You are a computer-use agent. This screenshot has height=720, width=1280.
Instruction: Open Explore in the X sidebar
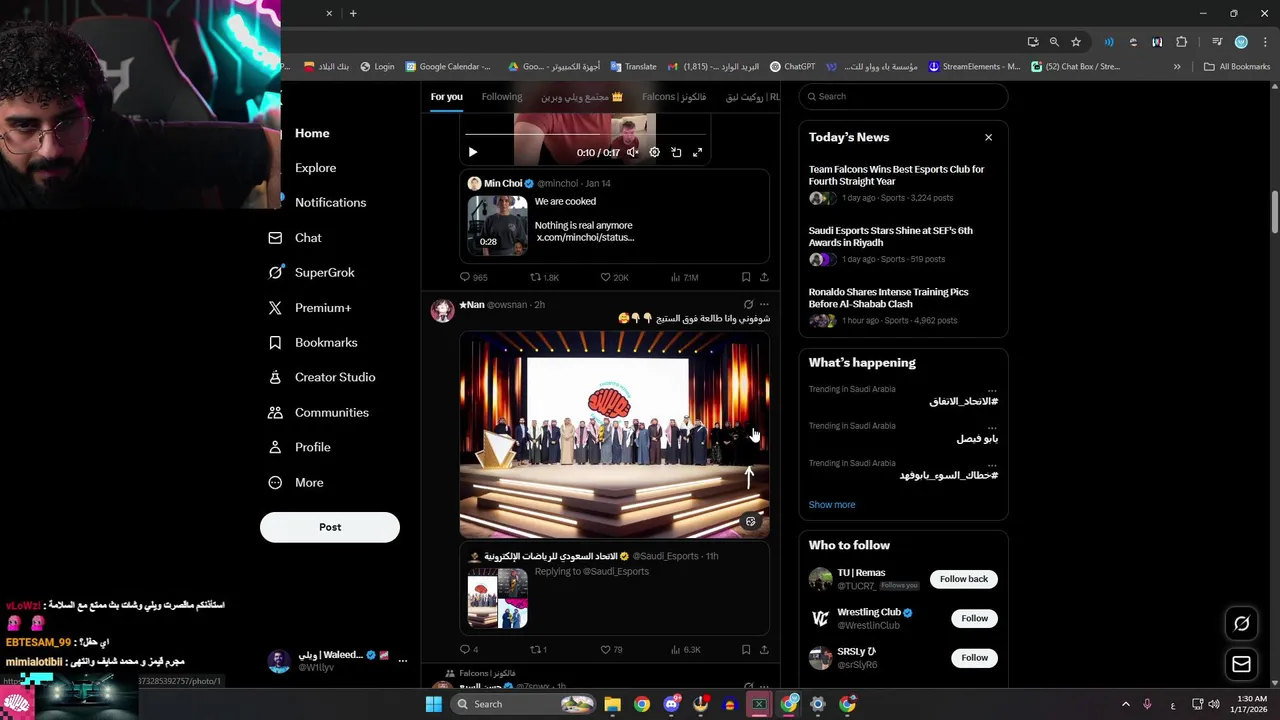(x=315, y=168)
